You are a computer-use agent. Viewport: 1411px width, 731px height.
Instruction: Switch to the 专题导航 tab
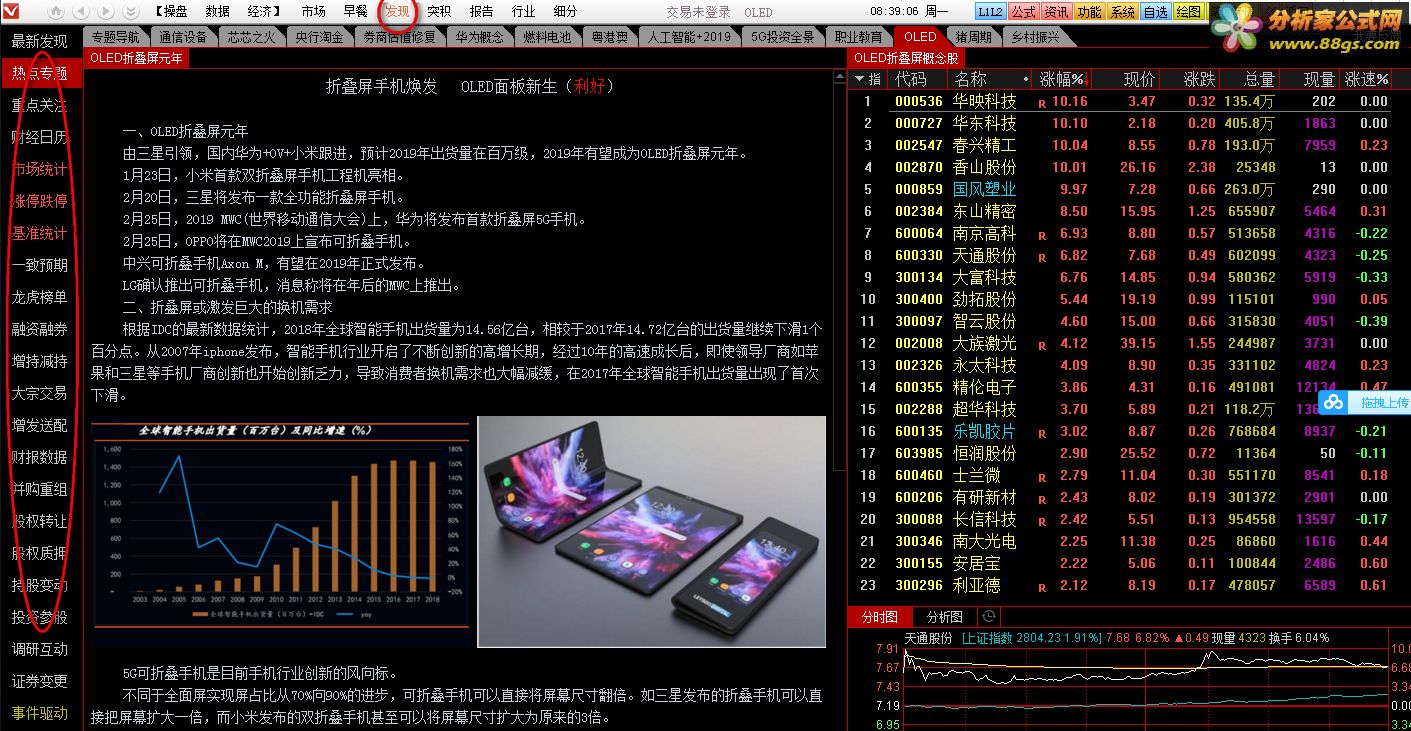[116, 37]
